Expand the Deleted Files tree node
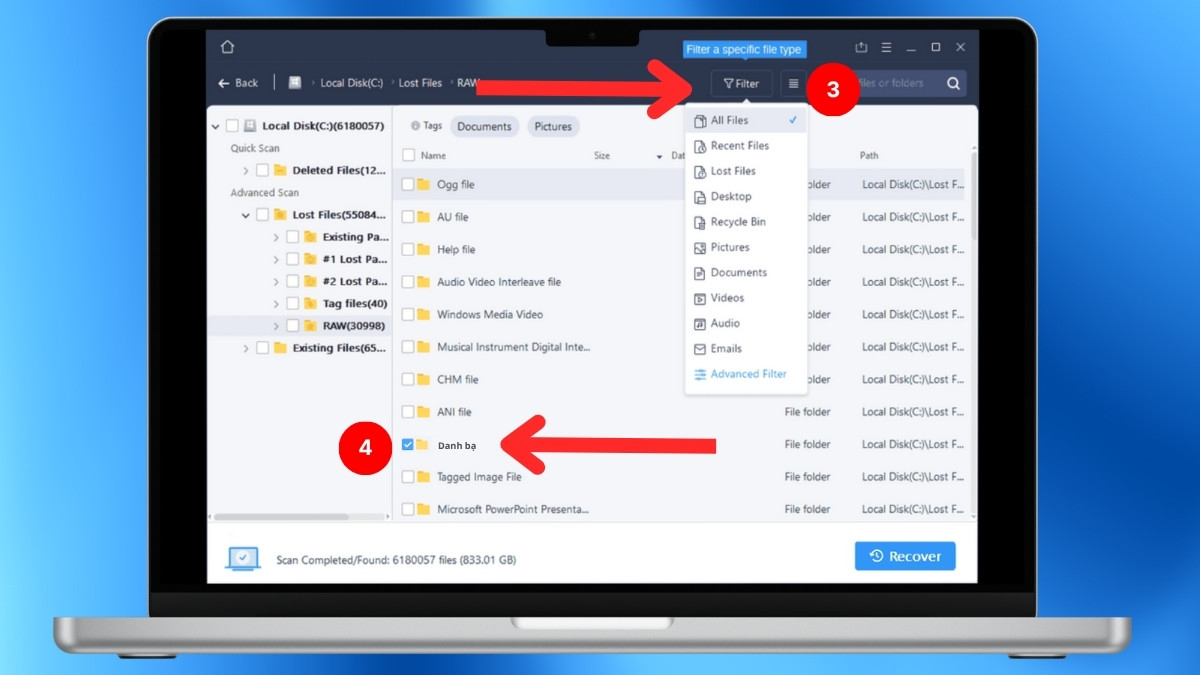Viewport: 1200px width, 675px height. (246, 171)
